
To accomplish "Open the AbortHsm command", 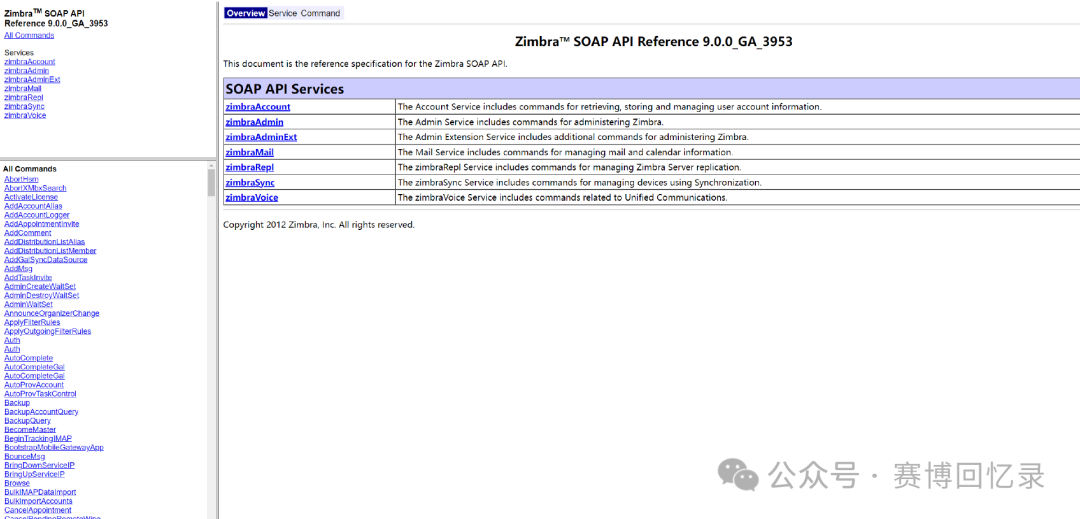I will [x=21, y=179].
